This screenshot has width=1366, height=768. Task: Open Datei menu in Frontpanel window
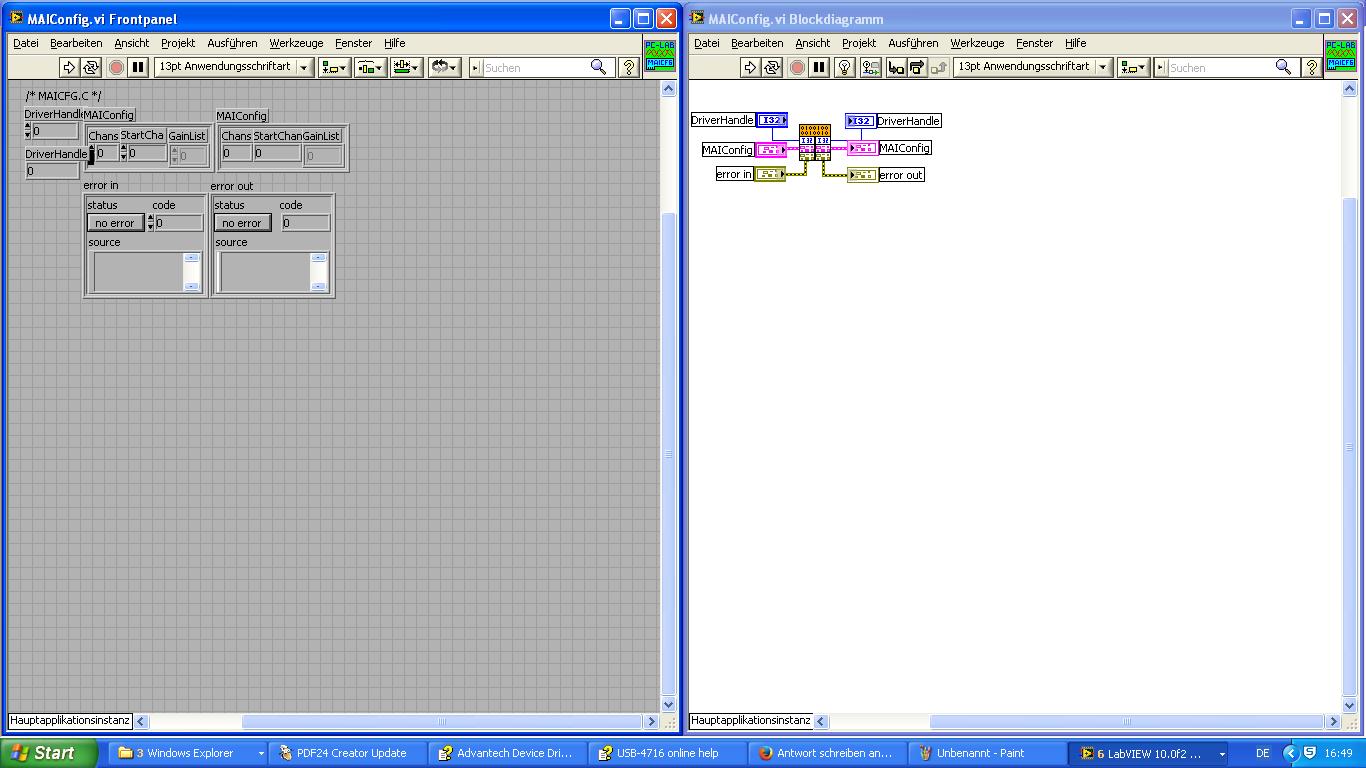[x=26, y=43]
